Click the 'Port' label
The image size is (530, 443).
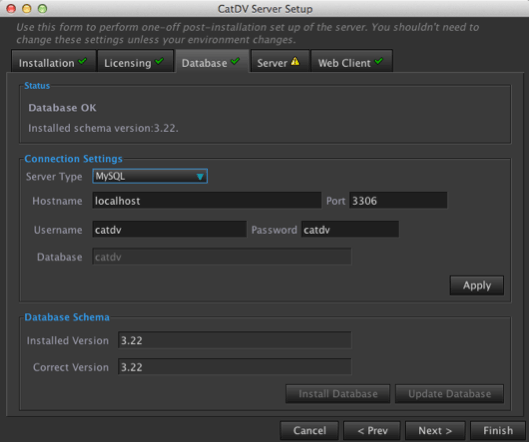tap(336, 201)
